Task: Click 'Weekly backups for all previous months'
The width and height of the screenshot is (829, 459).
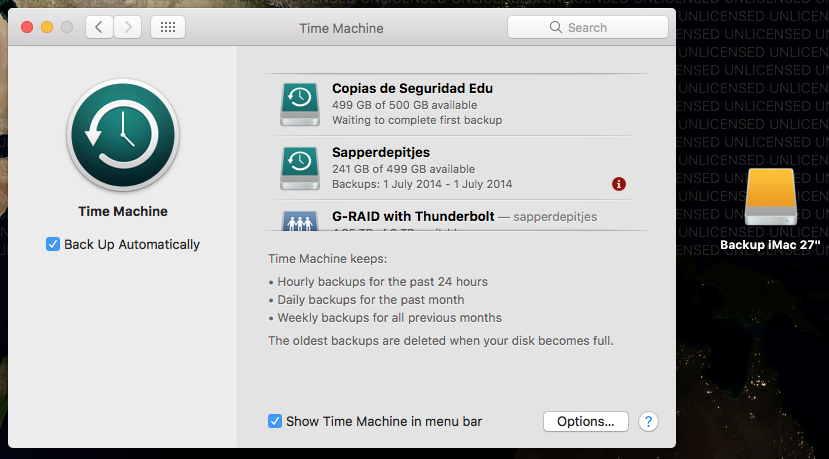Action: [390, 318]
